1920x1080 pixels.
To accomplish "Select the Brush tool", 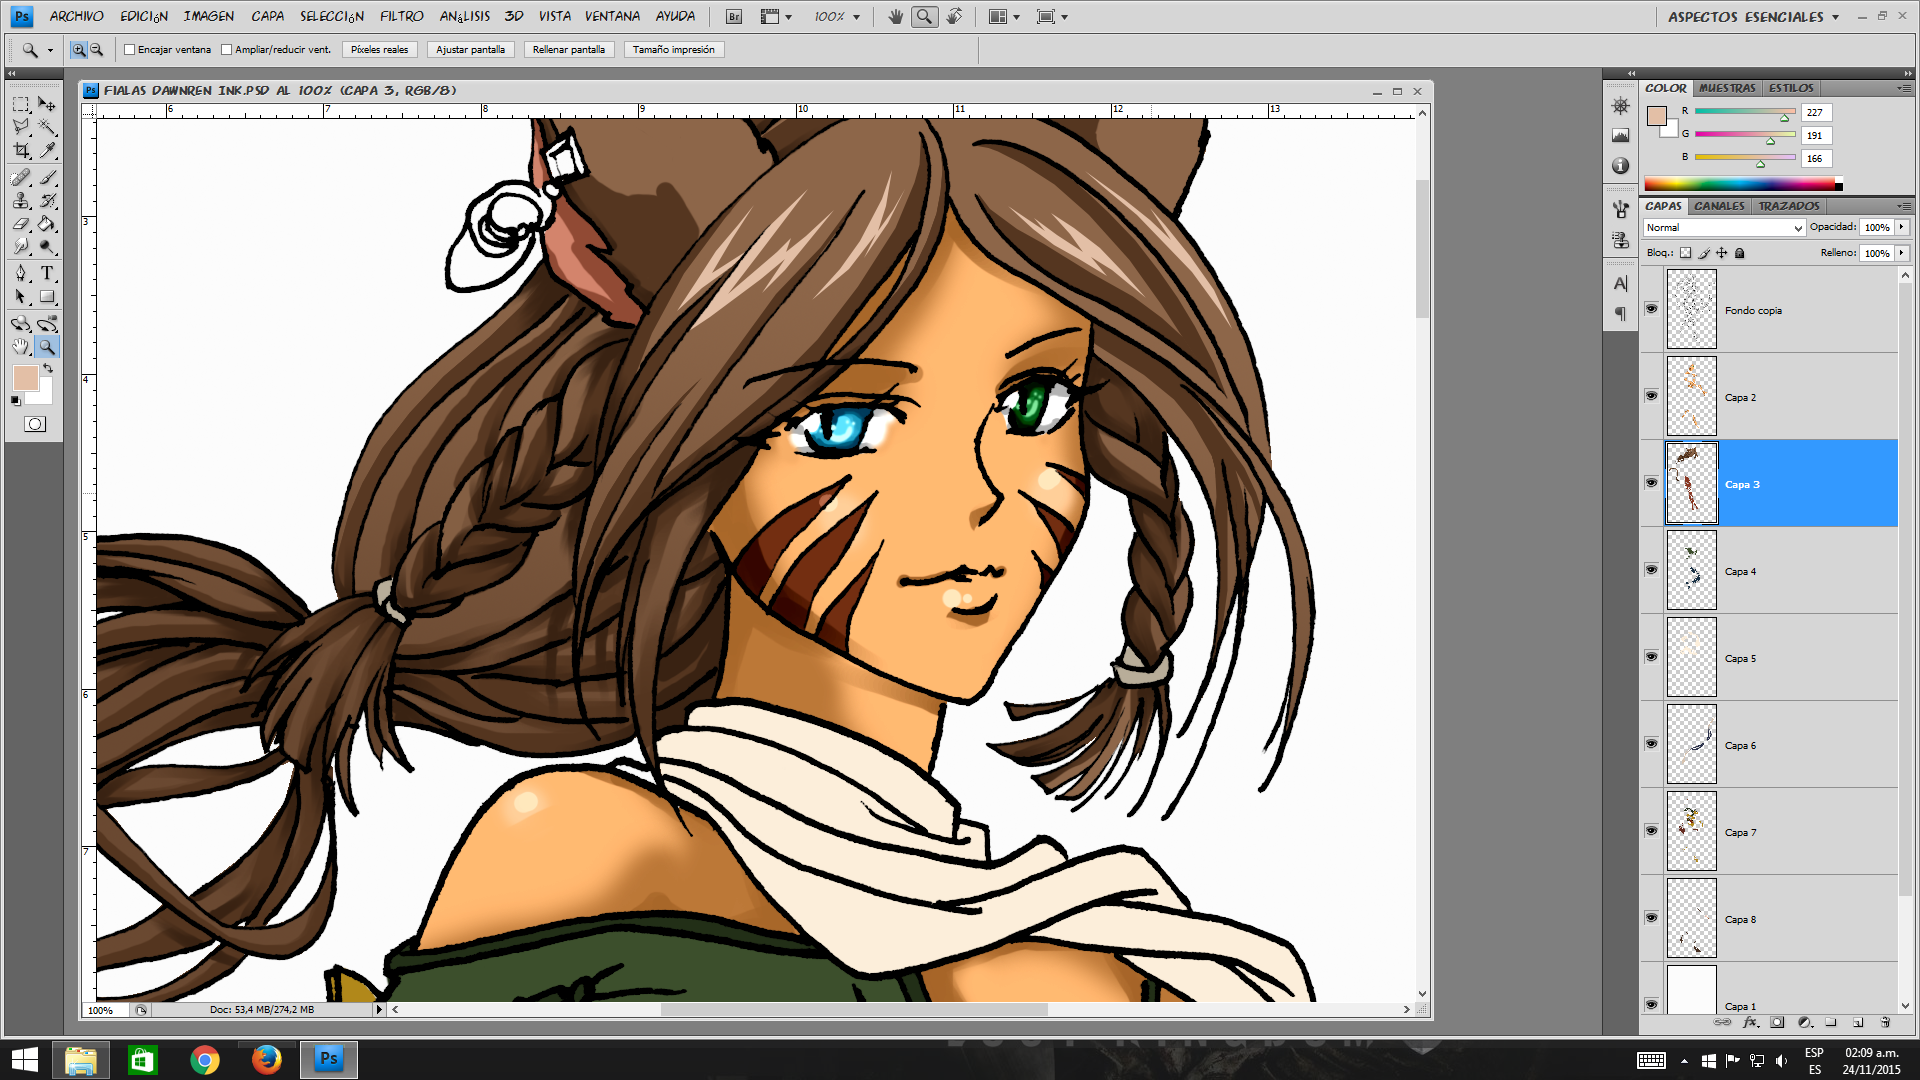I will click(46, 178).
